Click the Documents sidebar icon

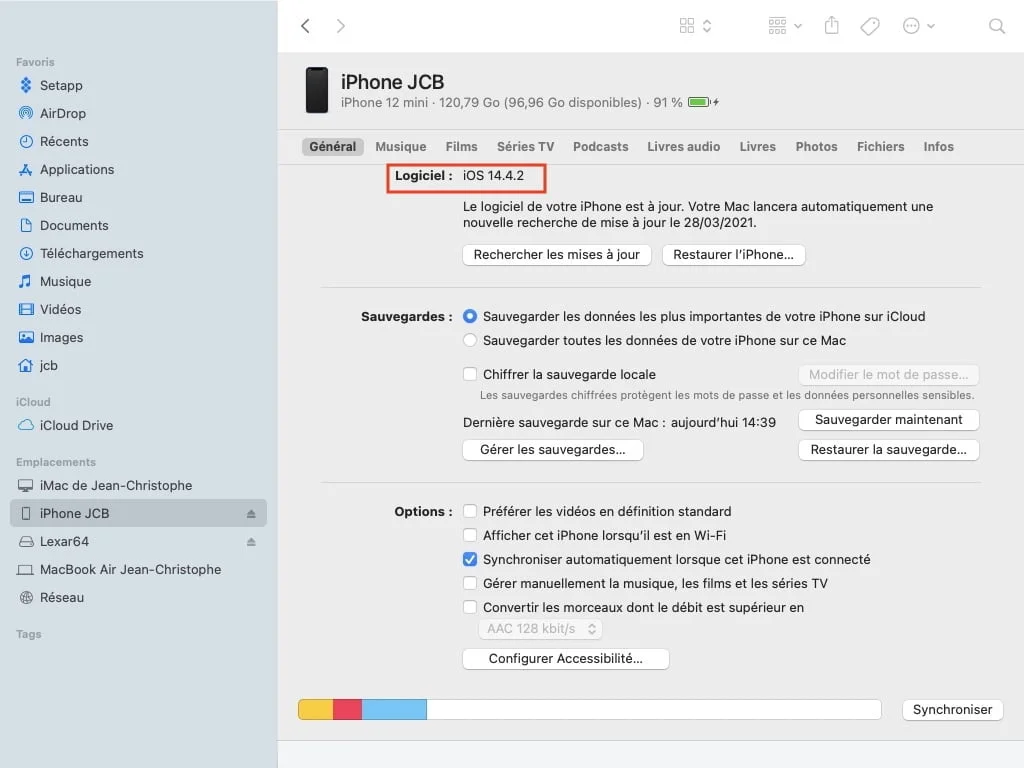(x=25, y=226)
